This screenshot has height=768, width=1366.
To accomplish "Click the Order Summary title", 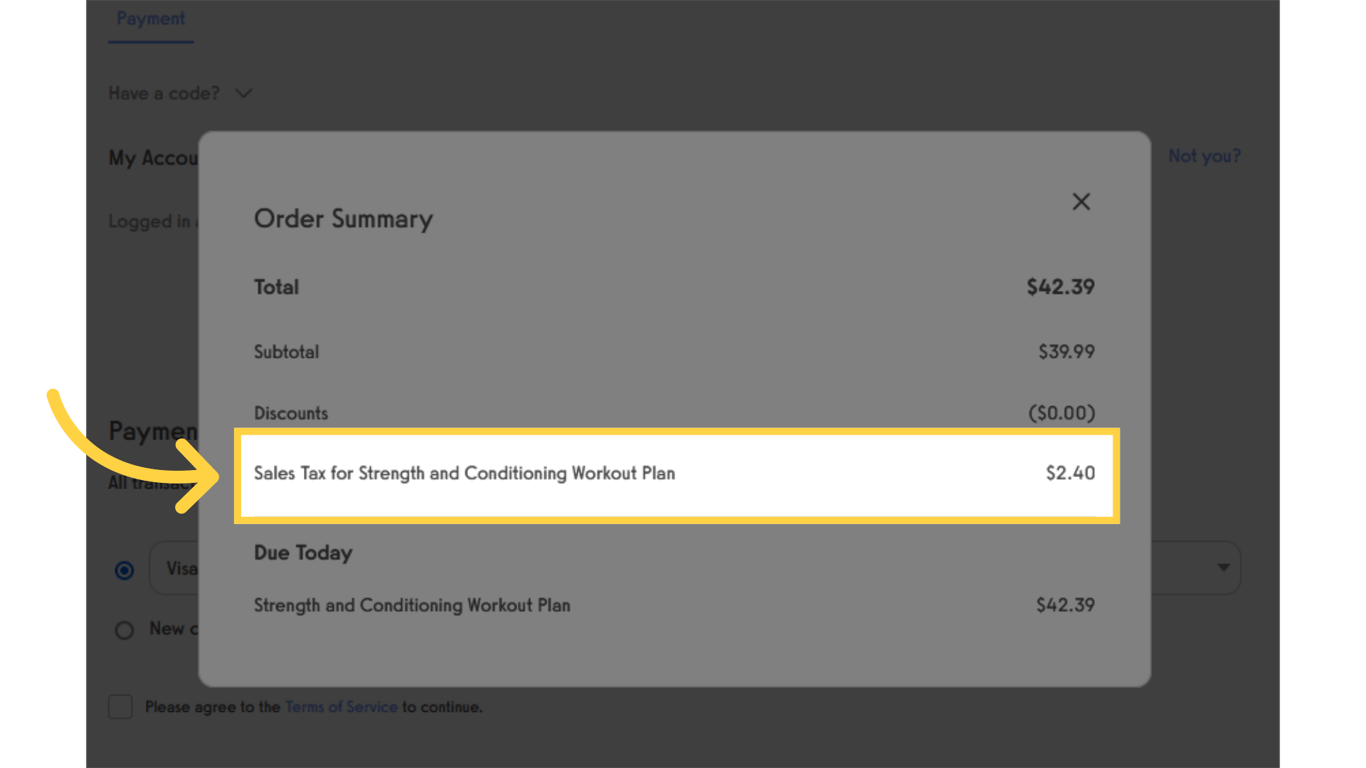I will click(343, 219).
